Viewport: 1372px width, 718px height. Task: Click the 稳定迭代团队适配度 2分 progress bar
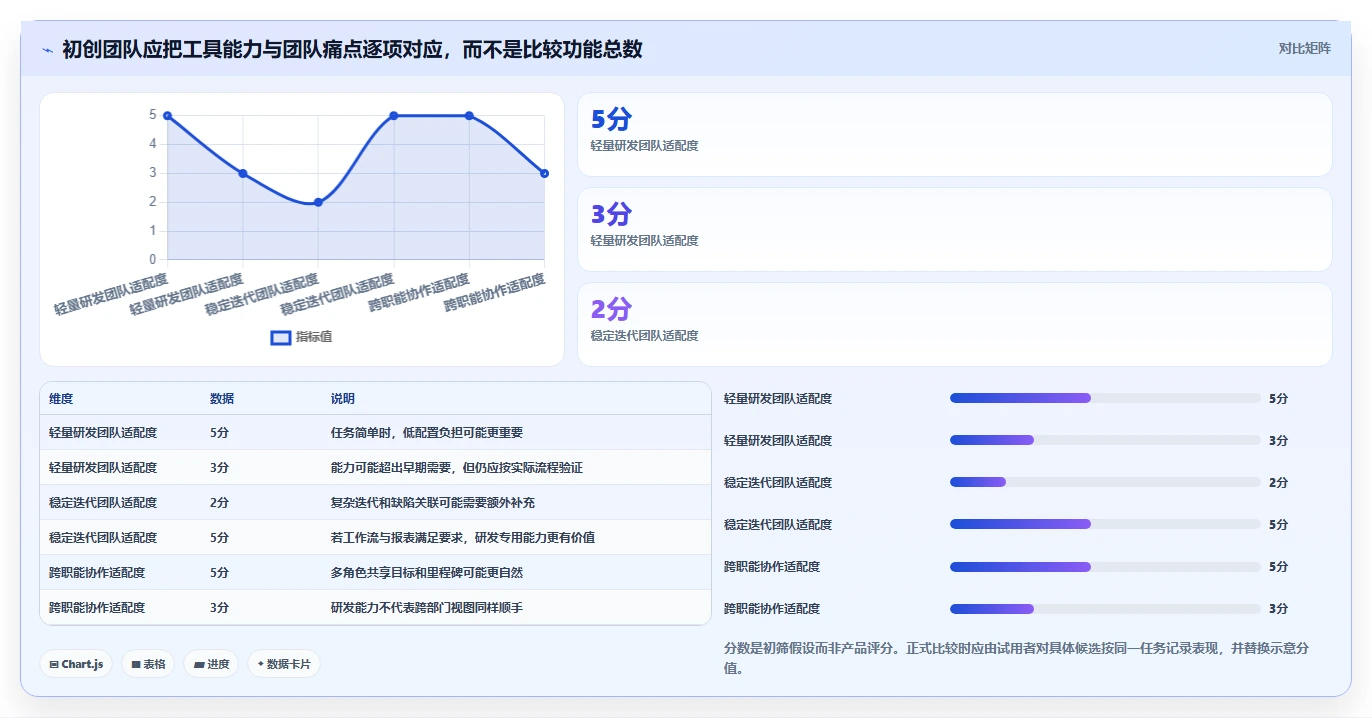click(x=1105, y=482)
